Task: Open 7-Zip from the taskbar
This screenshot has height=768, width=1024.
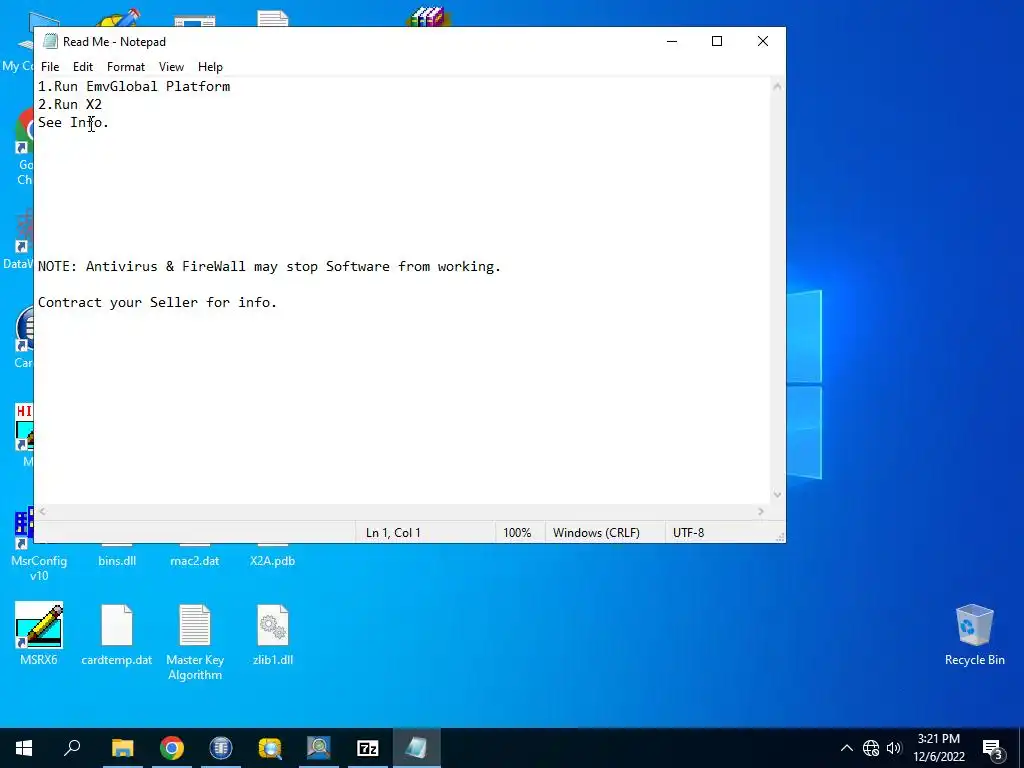Action: pos(368,748)
